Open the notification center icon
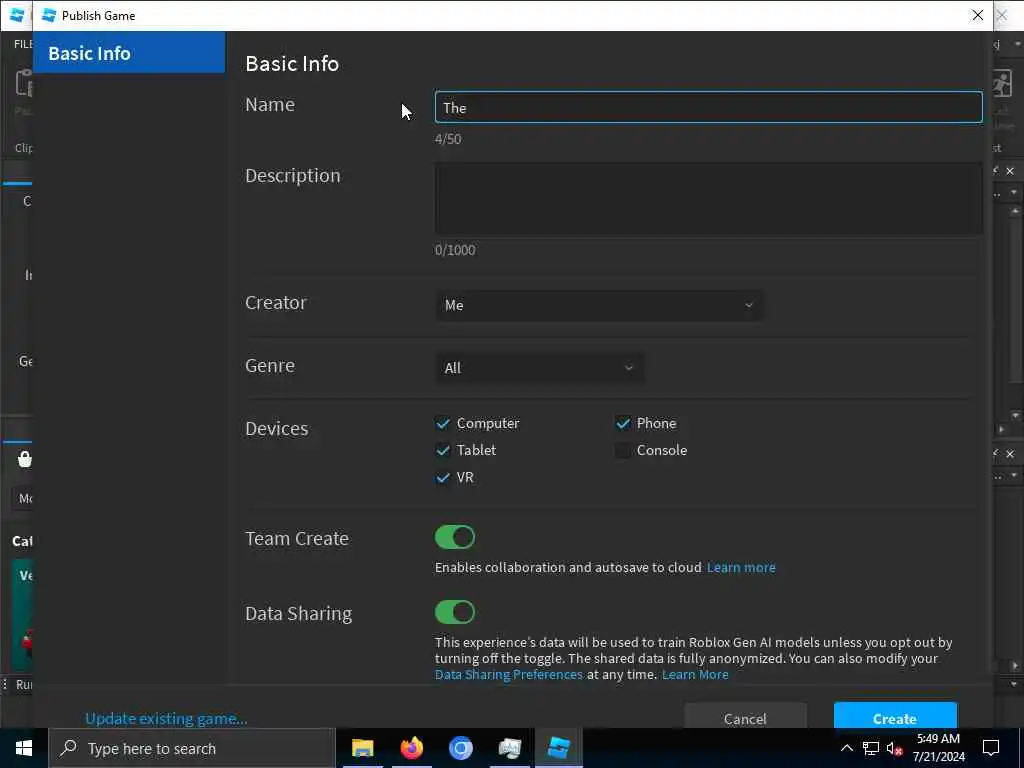 (x=991, y=748)
